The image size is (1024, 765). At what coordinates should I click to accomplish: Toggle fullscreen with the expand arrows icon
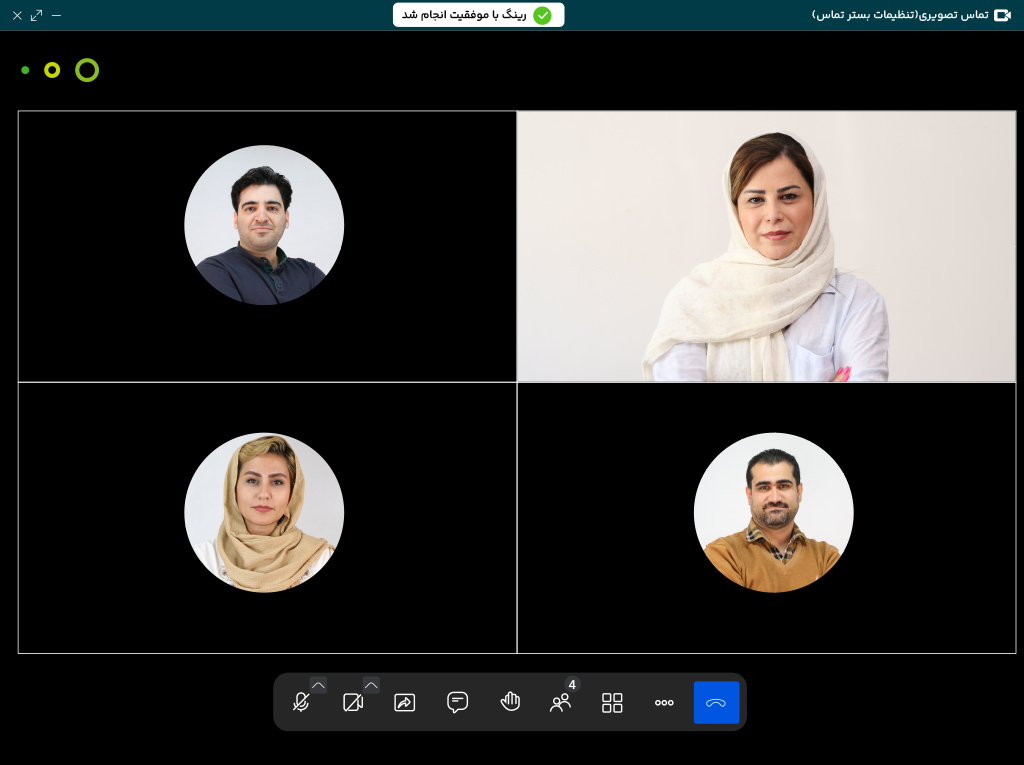[x=36, y=15]
